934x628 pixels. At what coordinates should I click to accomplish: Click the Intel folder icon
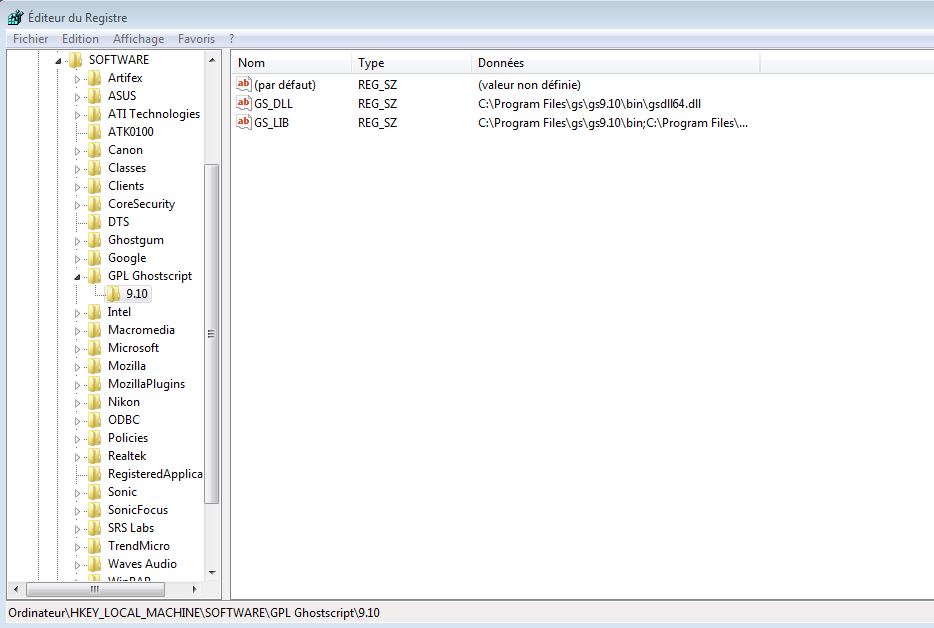(x=94, y=312)
